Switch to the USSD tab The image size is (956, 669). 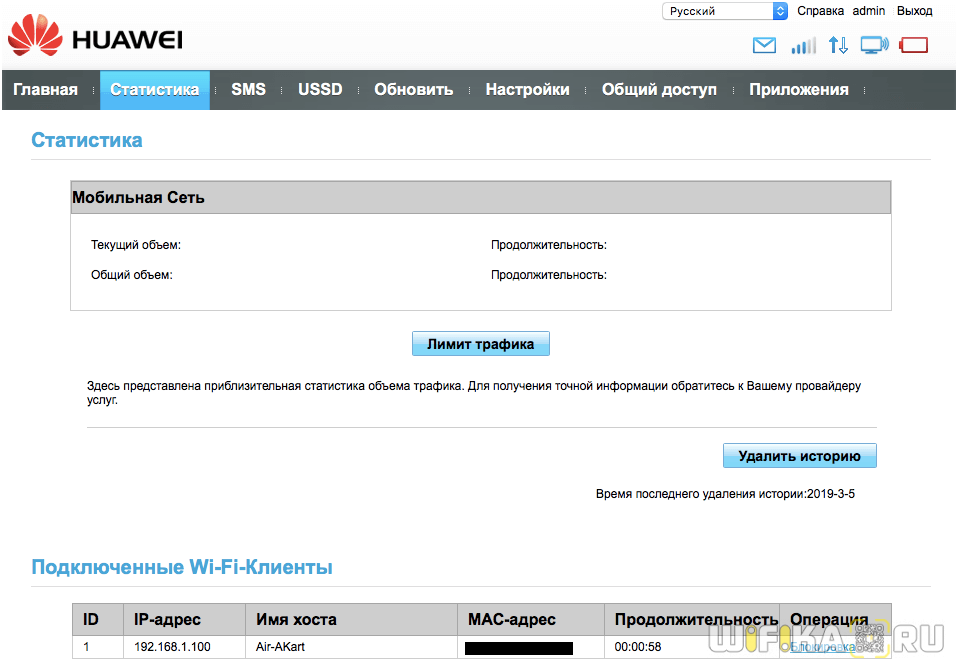(x=320, y=90)
